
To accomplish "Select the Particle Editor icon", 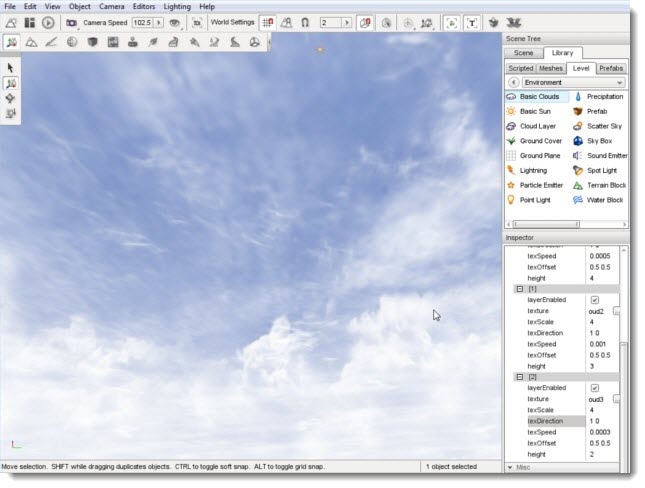I will (194, 42).
